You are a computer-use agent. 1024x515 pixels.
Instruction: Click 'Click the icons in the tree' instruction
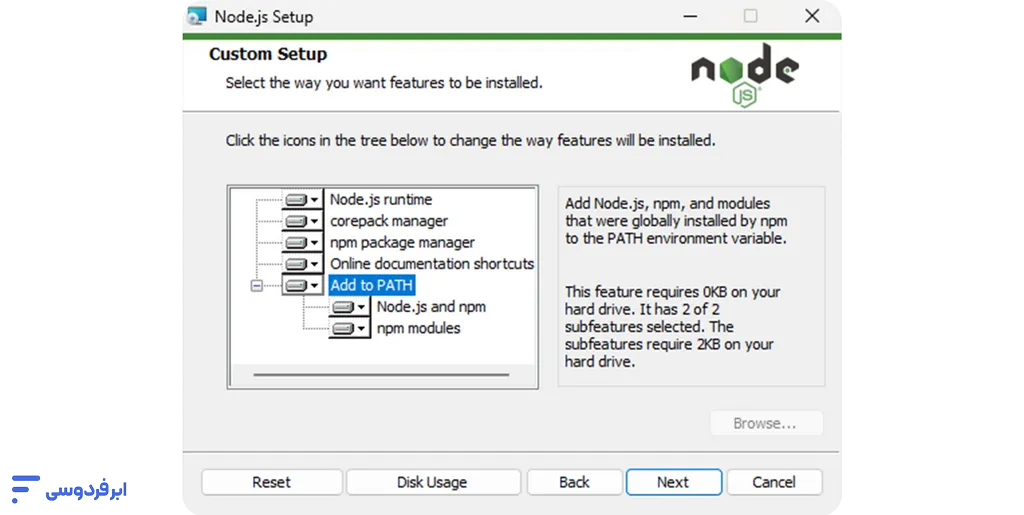470,140
